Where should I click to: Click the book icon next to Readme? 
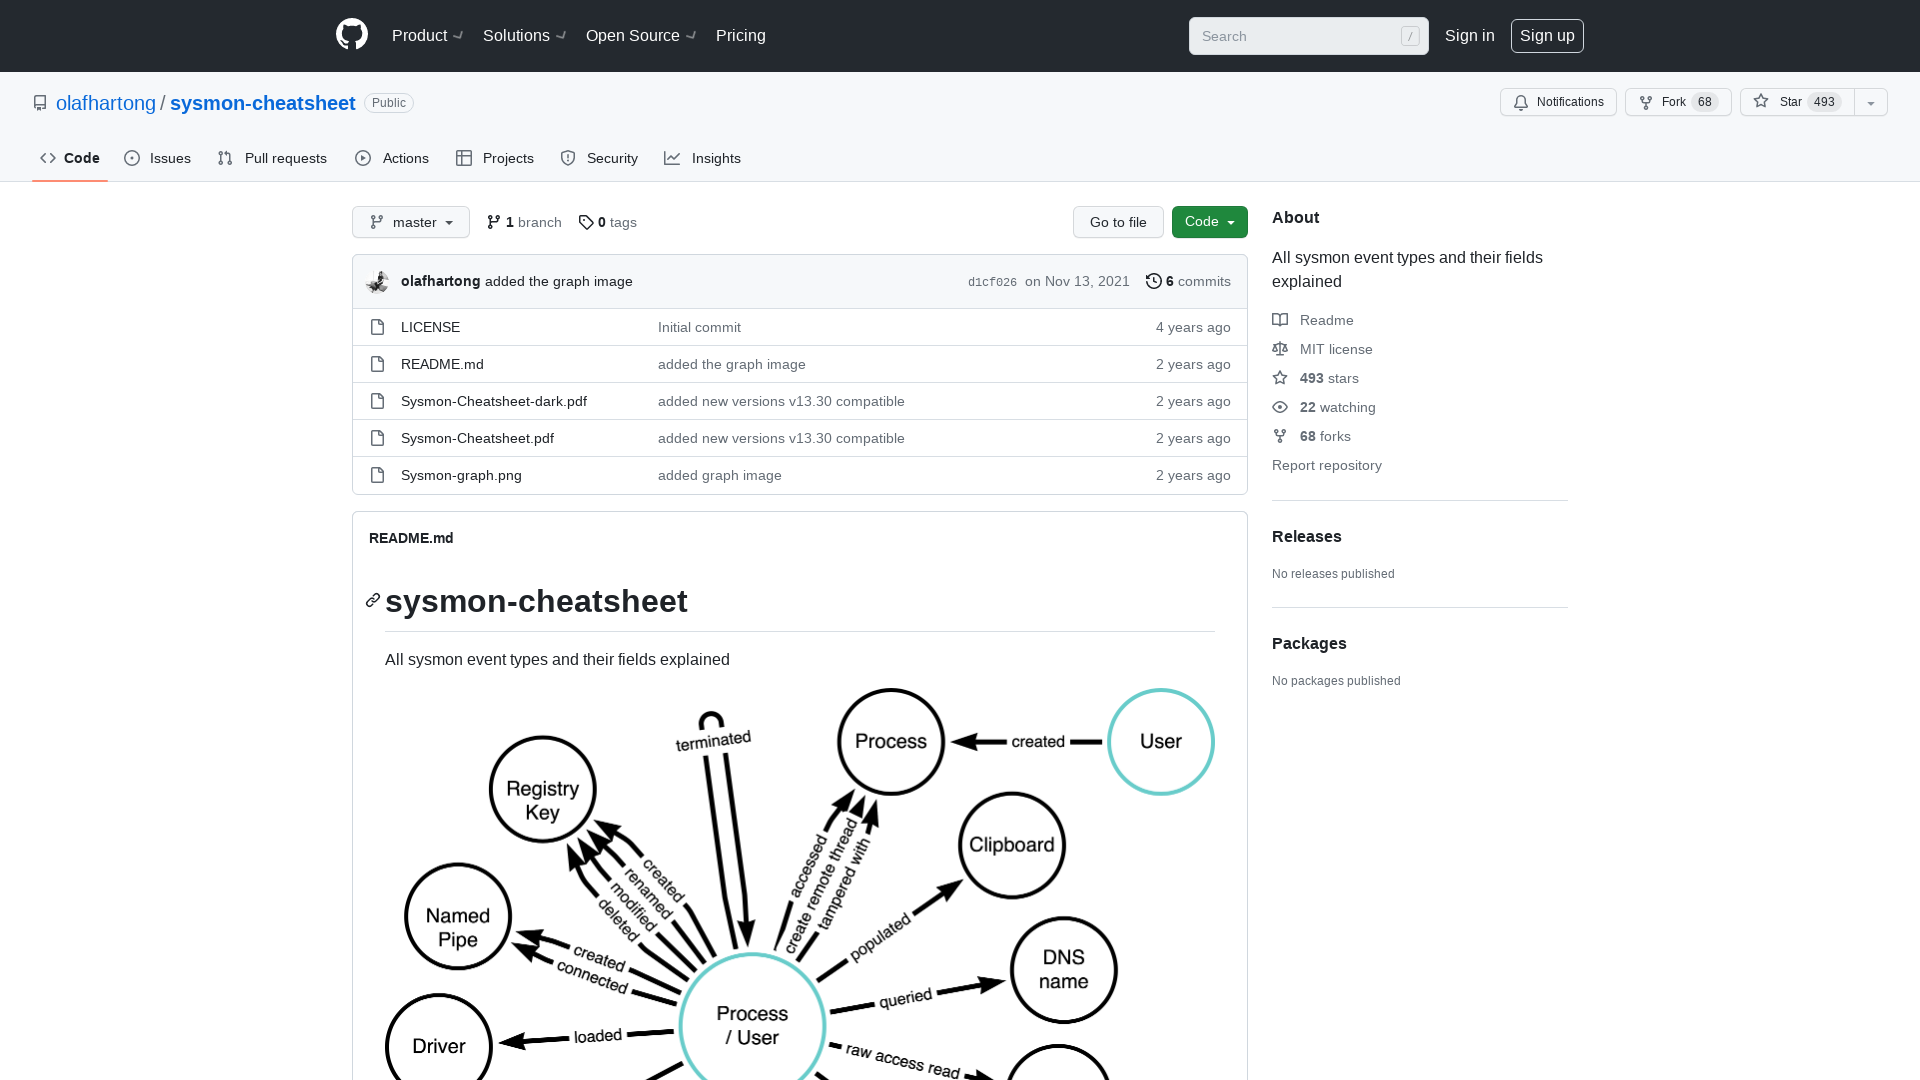coord(1280,320)
